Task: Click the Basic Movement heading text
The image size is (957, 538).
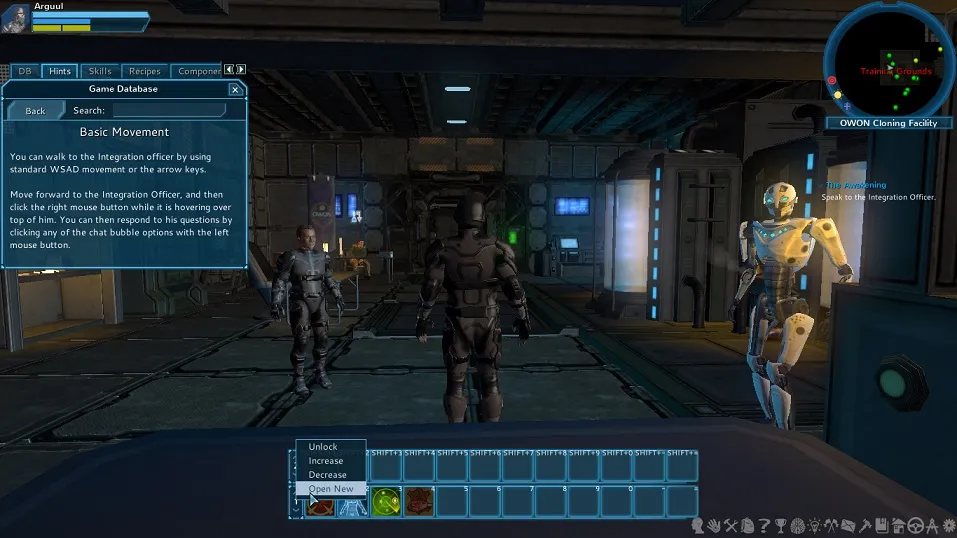Action: click(x=124, y=132)
